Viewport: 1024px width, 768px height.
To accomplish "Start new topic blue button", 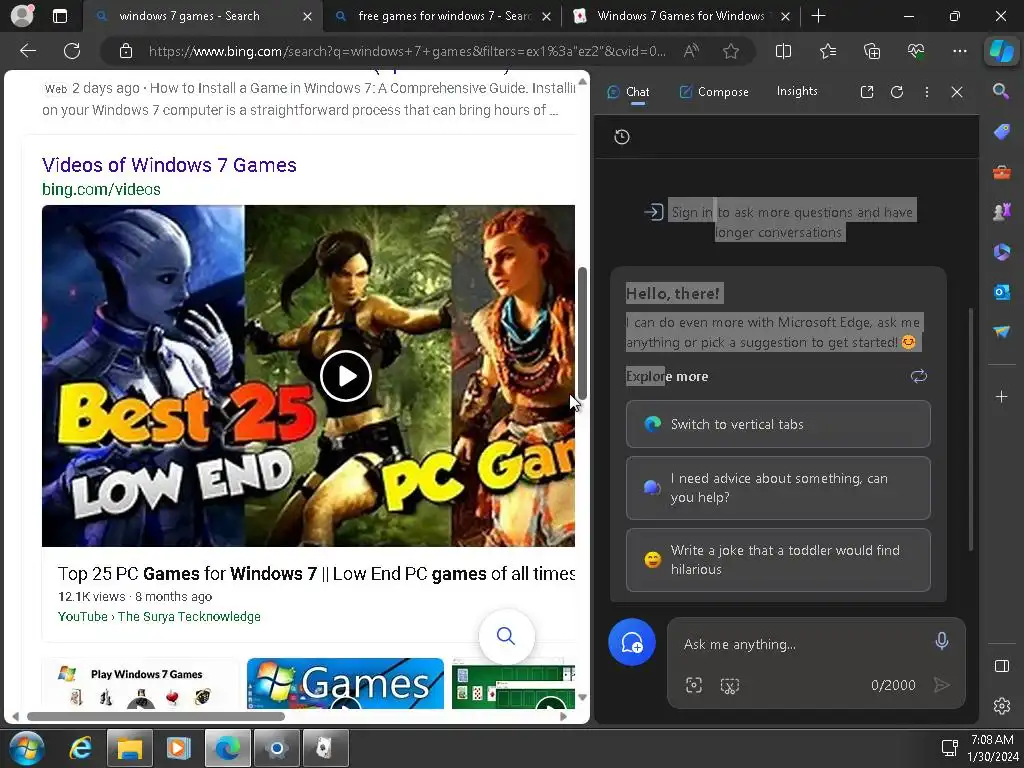I will pos(632,642).
